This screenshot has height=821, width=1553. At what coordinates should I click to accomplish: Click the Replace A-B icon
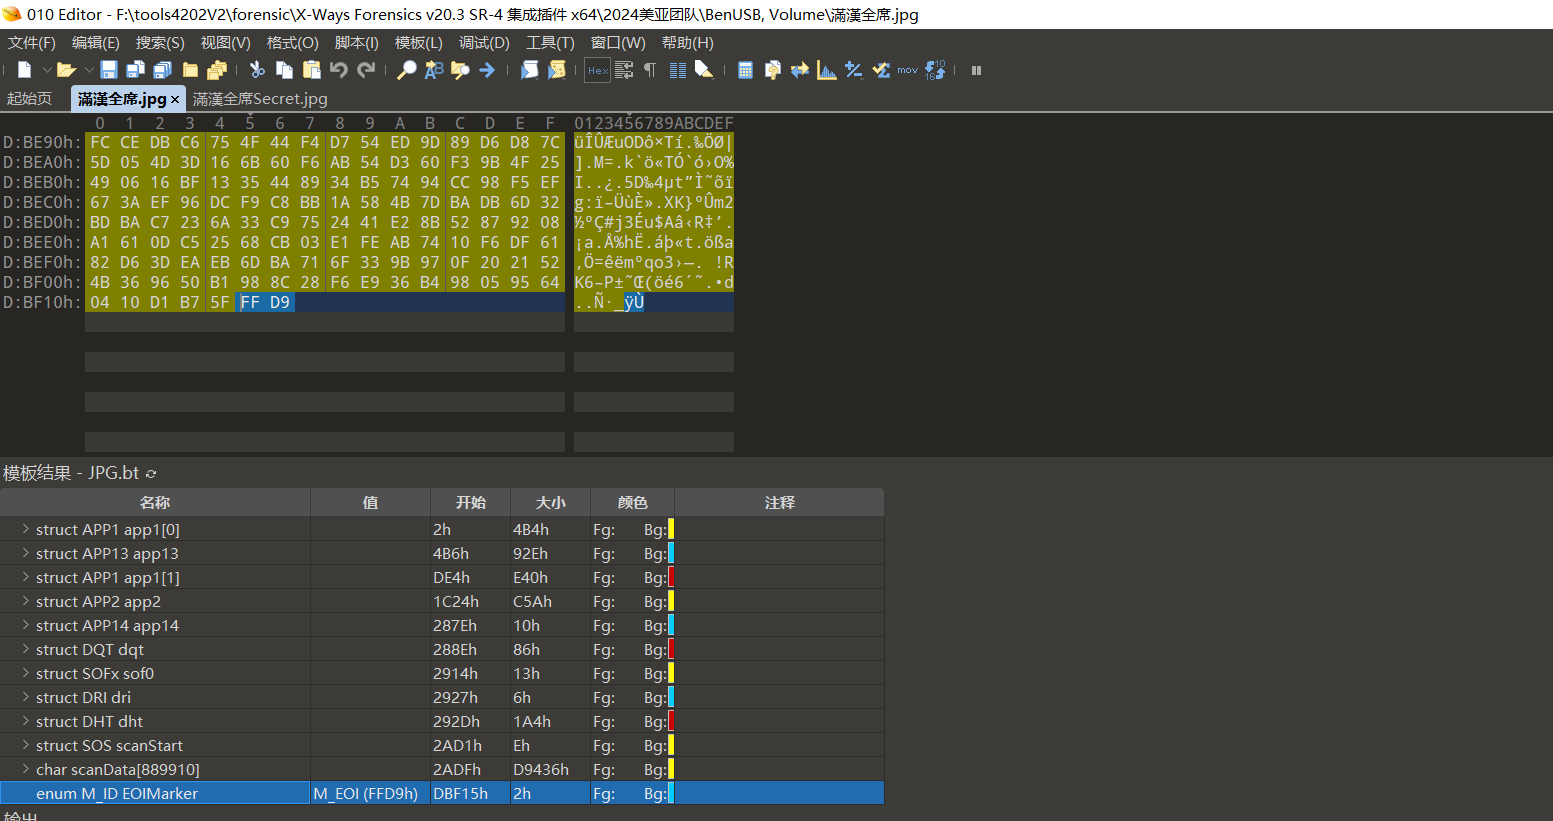coord(433,70)
